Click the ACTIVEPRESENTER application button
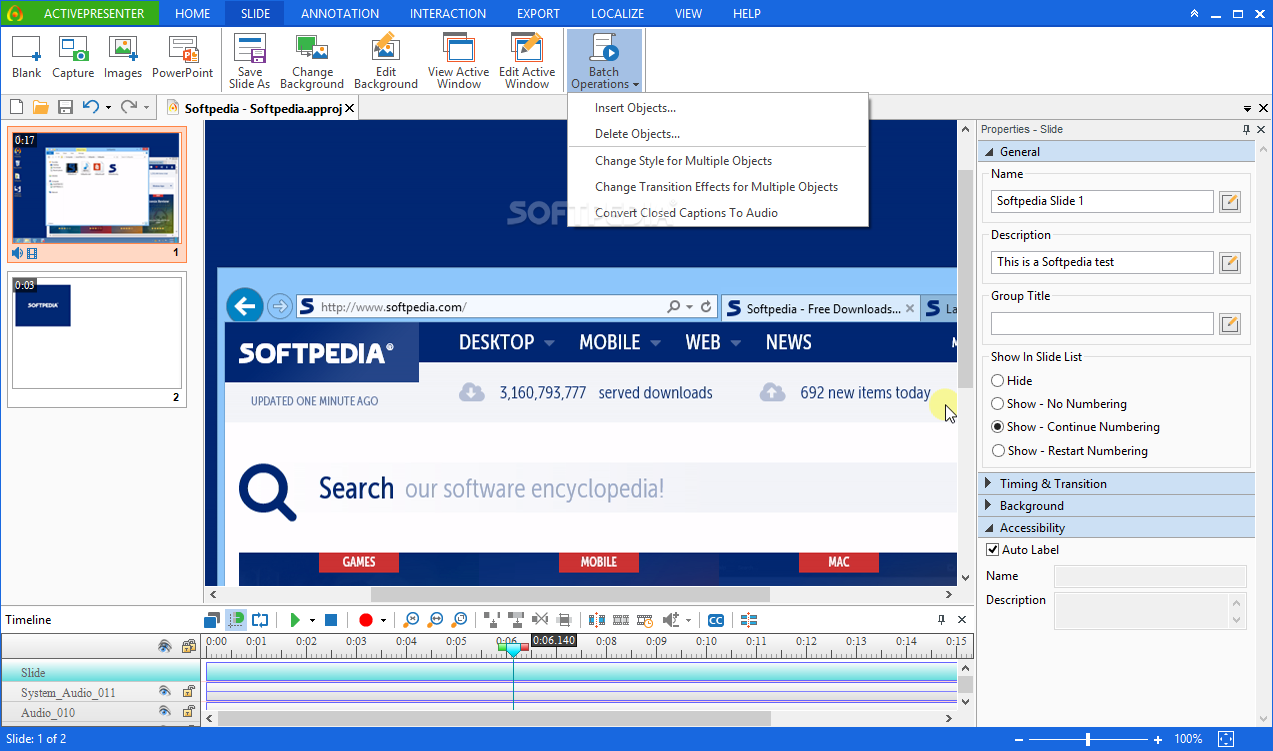The width and height of the screenshot is (1273, 751). point(81,14)
